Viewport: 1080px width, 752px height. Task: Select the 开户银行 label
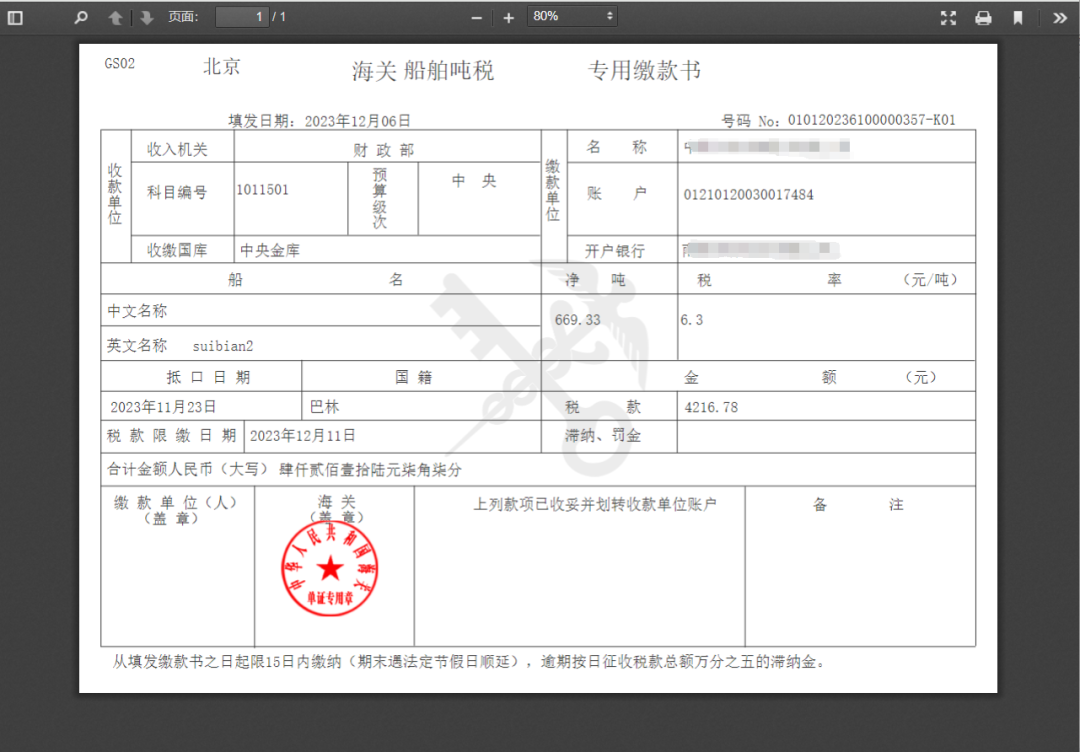pos(615,251)
